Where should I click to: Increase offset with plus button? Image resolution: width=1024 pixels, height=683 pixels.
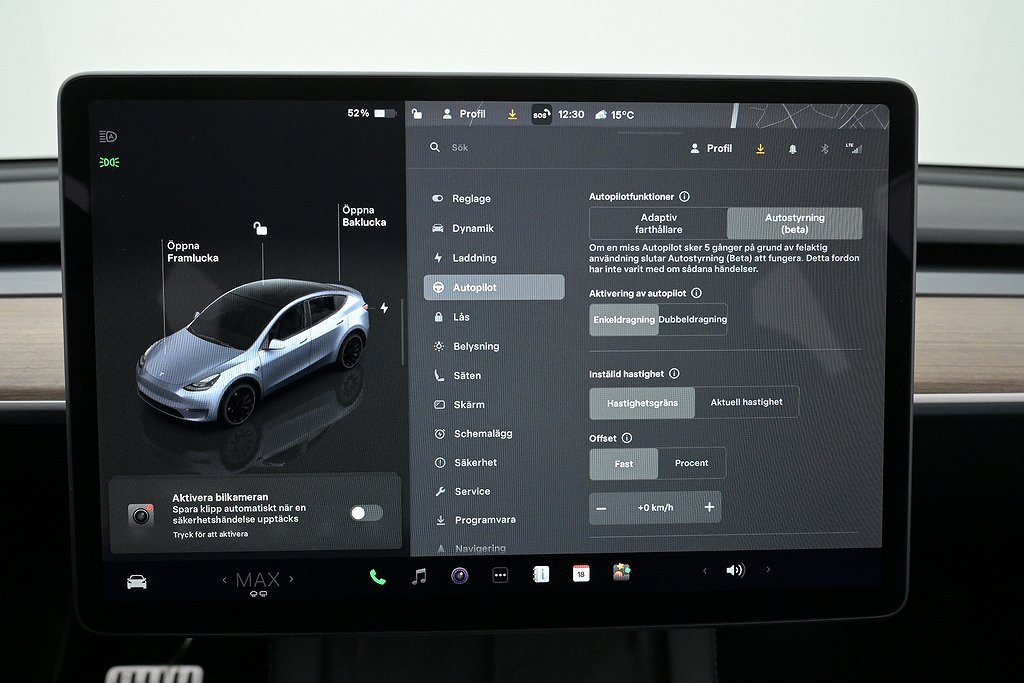(709, 507)
